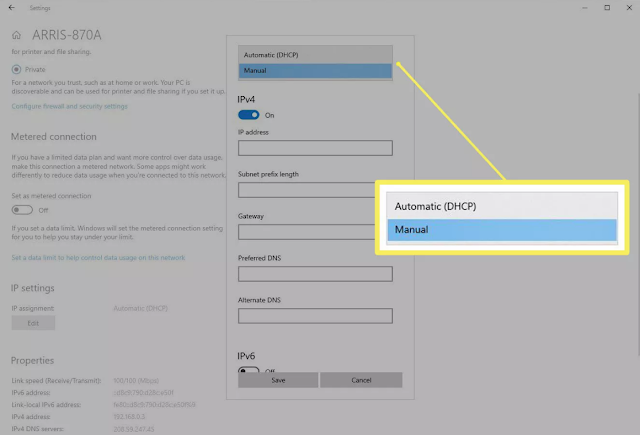Close the Settings window
The height and width of the screenshot is (435, 640).
pyautogui.click(x=629, y=8)
